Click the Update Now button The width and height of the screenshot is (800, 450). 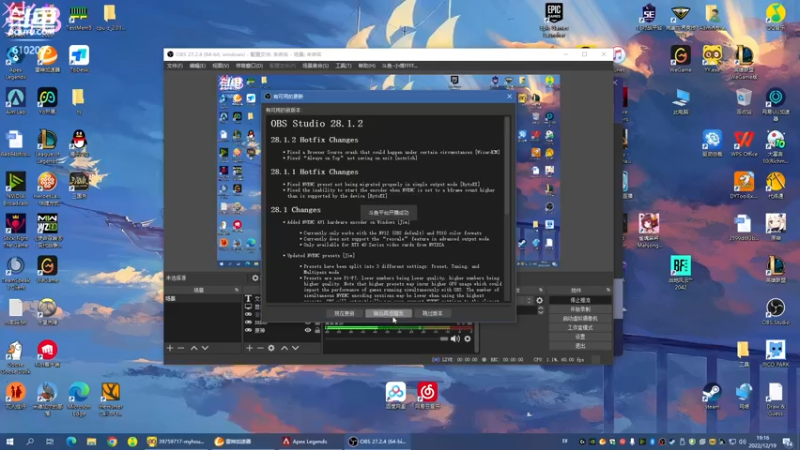(x=344, y=313)
